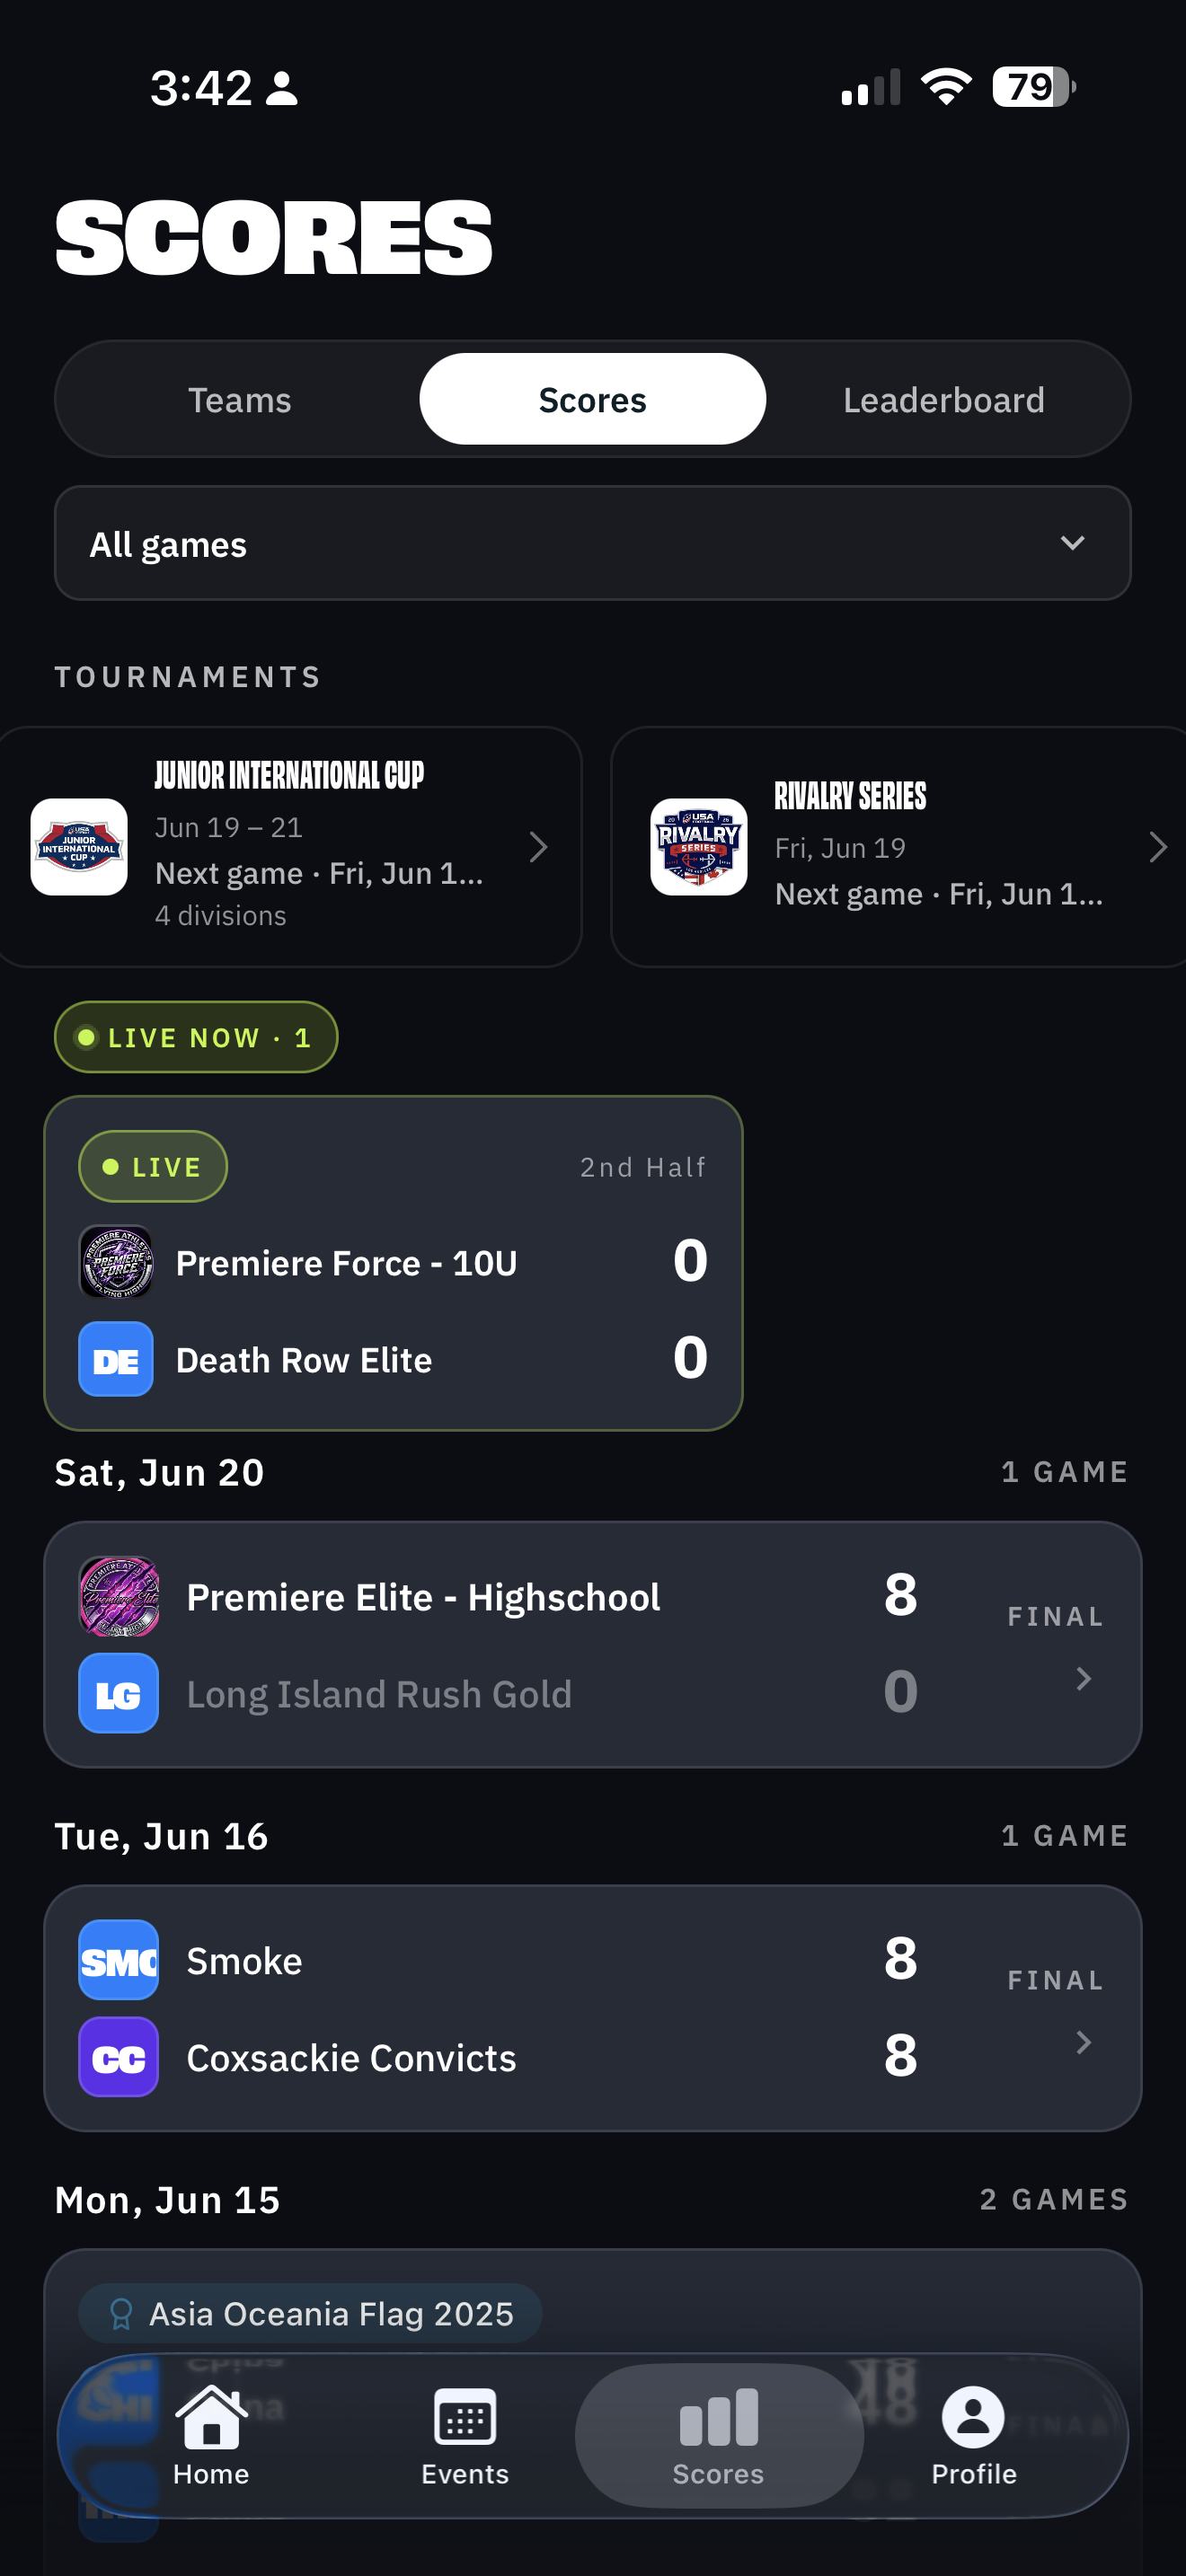This screenshot has height=2576, width=1186.
Task: Select the Scores segmented tab
Action: point(593,399)
